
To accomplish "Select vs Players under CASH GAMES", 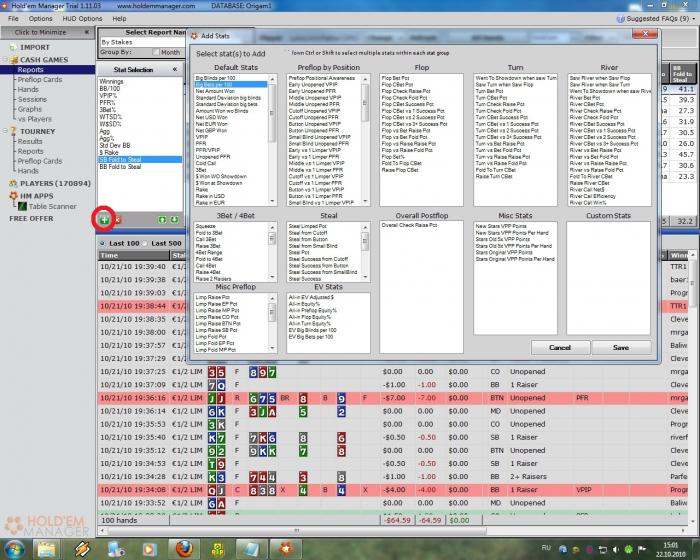I will pyautogui.click(x=35, y=119).
